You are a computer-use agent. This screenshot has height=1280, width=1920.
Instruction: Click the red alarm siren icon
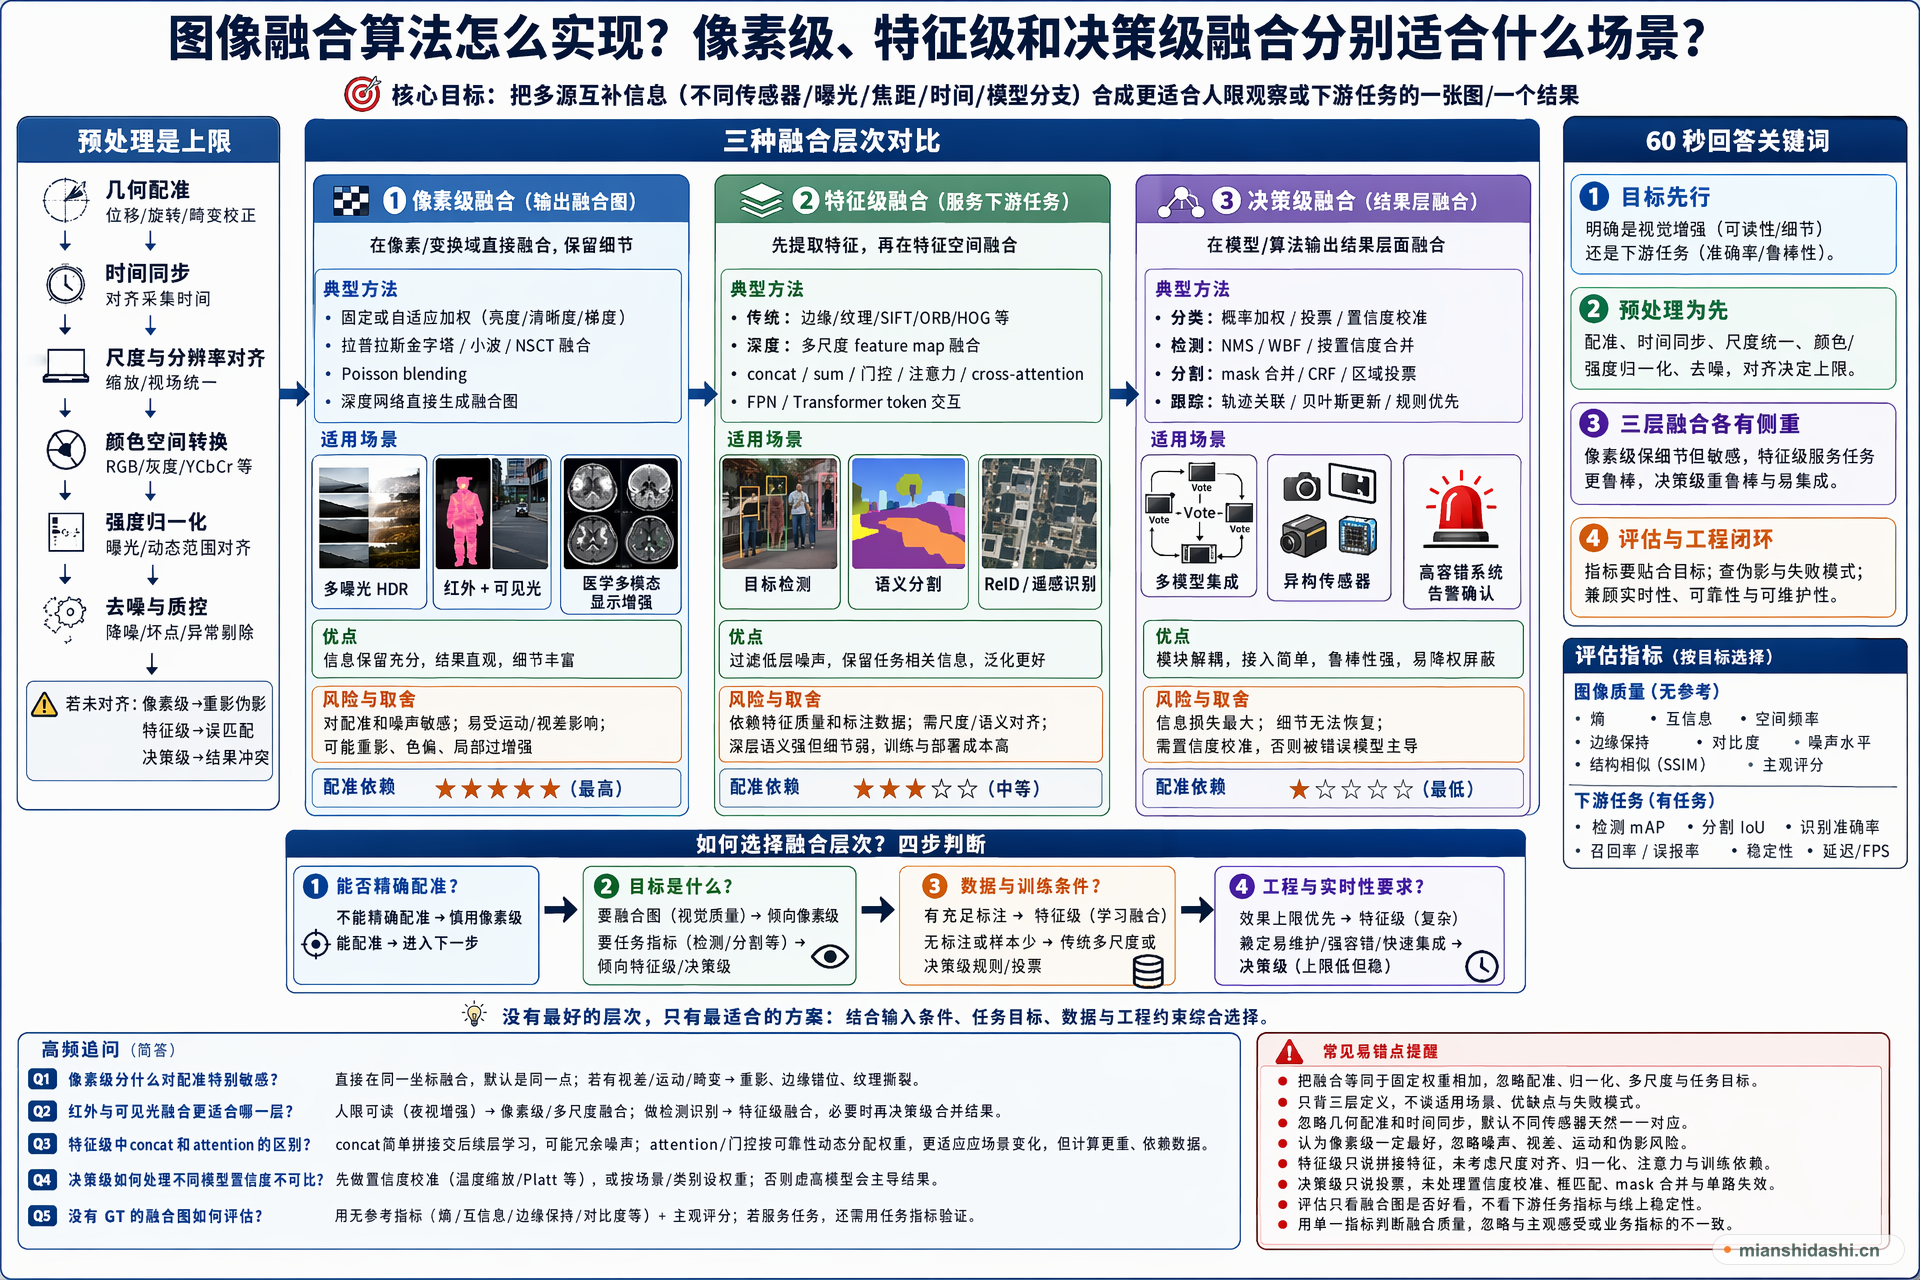coord(1461,508)
